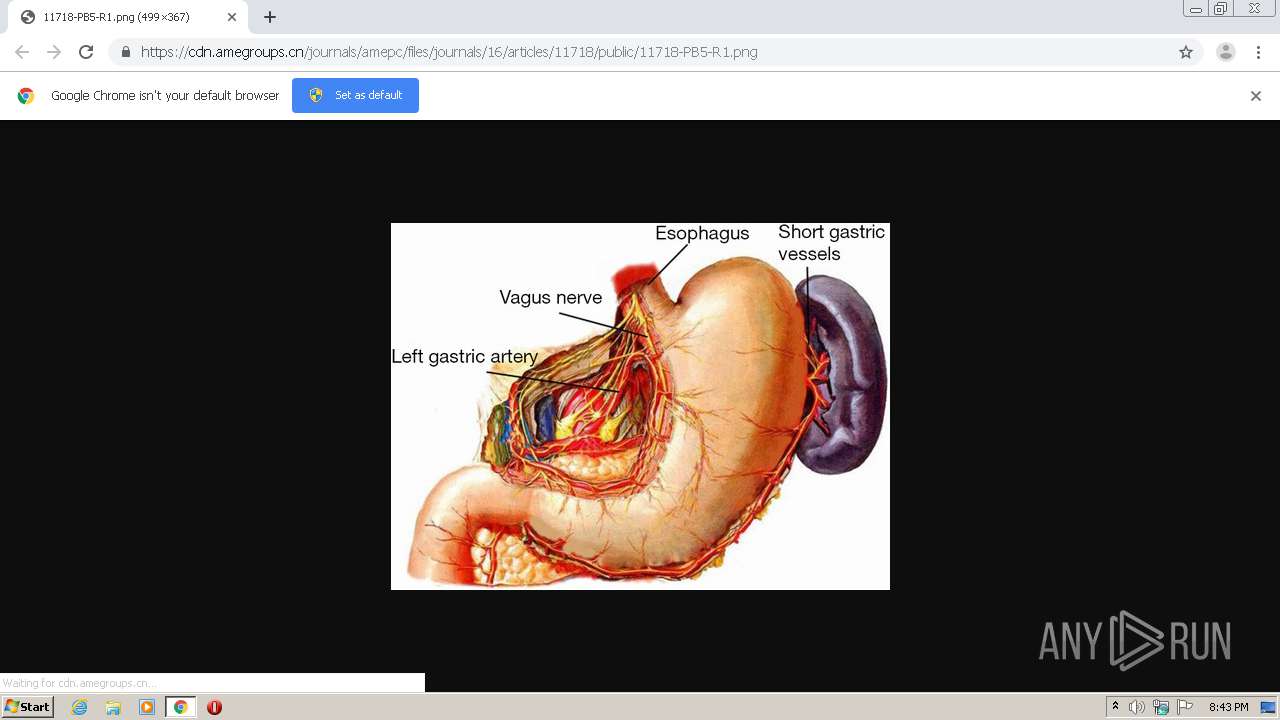
Task: Click the Chrome taskbar button
Action: pyautogui.click(x=180, y=707)
